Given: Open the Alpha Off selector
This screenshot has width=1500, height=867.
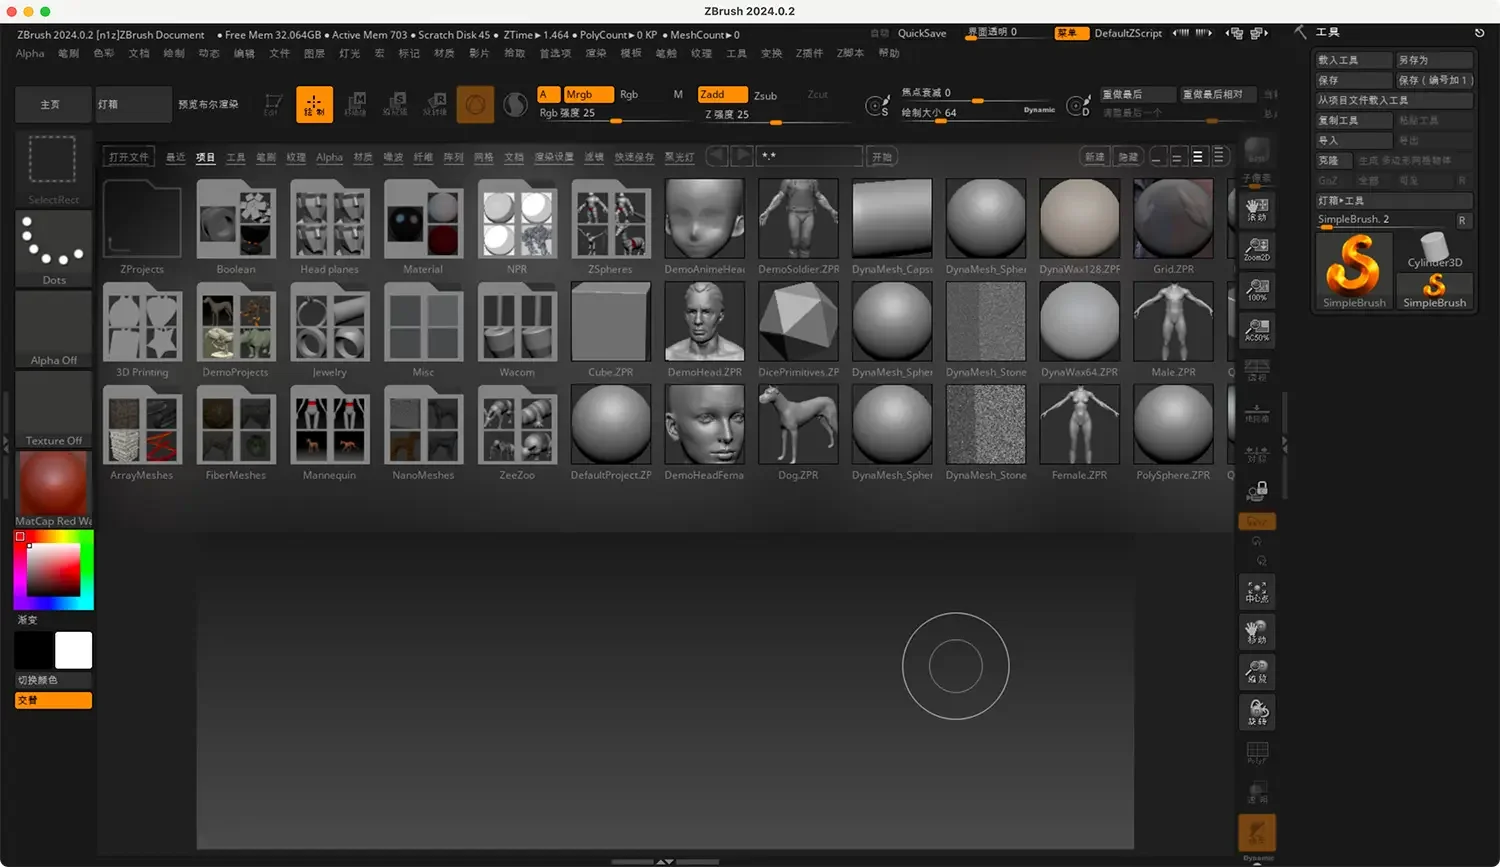Looking at the screenshot, I should [x=54, y=329].
